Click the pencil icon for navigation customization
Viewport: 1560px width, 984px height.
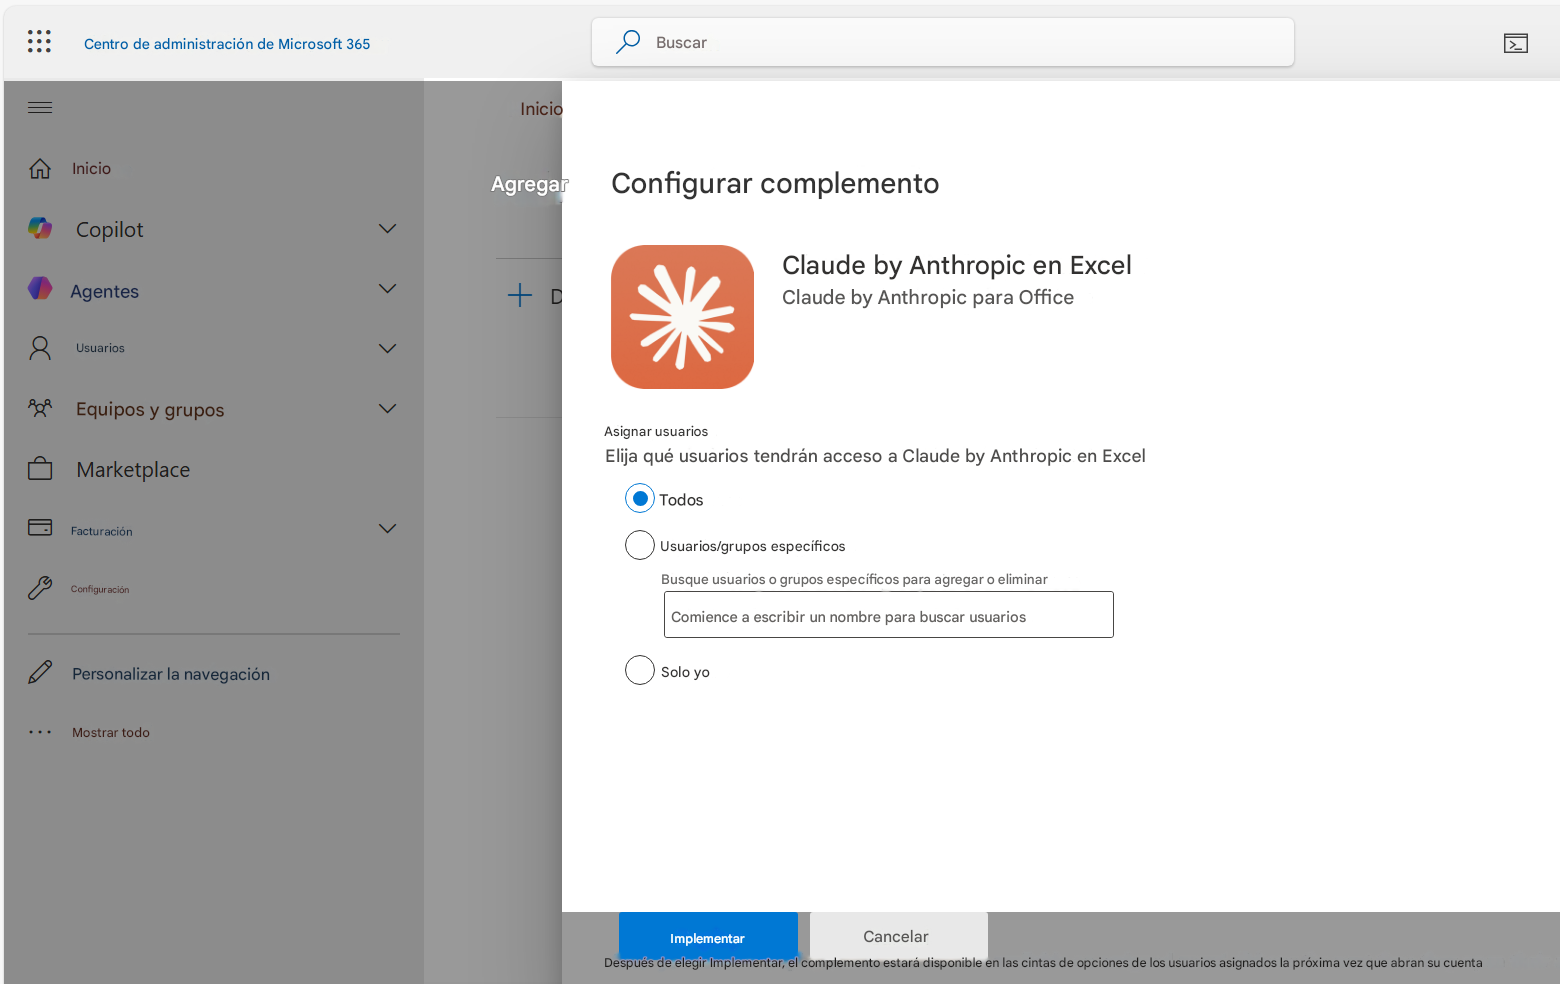(x=40, y=672)
